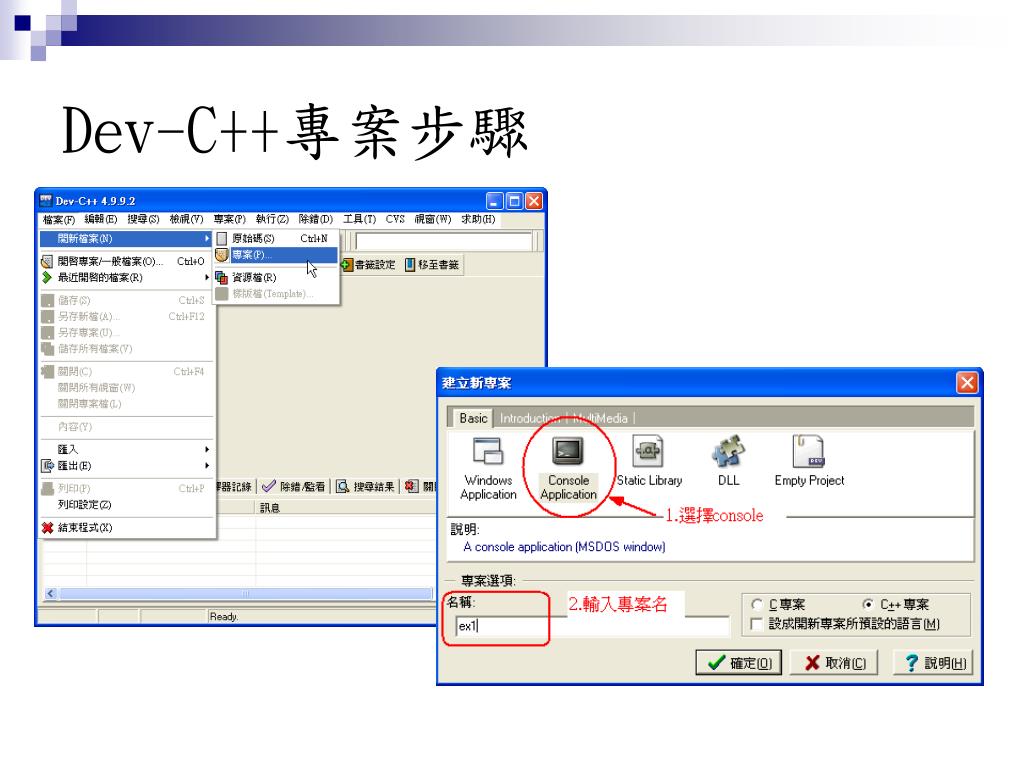
Task: Click 列印設定(Z) menu entry
Action: [125, 505]
